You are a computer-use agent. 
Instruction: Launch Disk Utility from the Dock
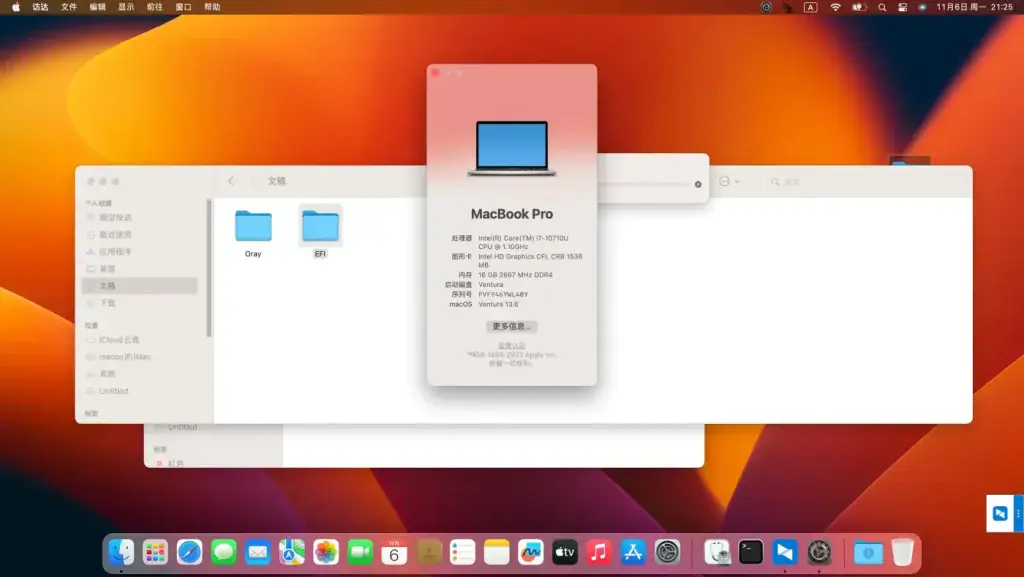717,553
